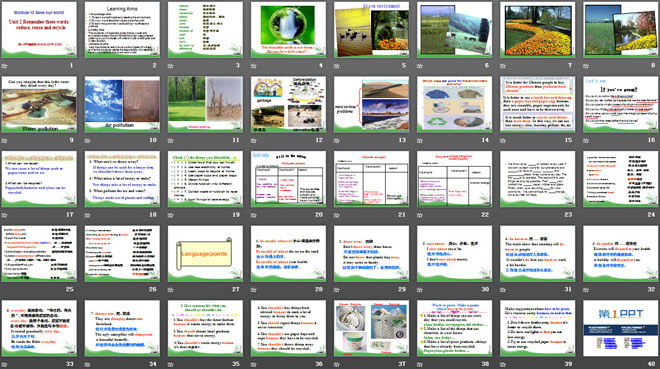660x369 pixels.
Task: Select slide 7 with orange flower garden
Action: click(538, 29)
